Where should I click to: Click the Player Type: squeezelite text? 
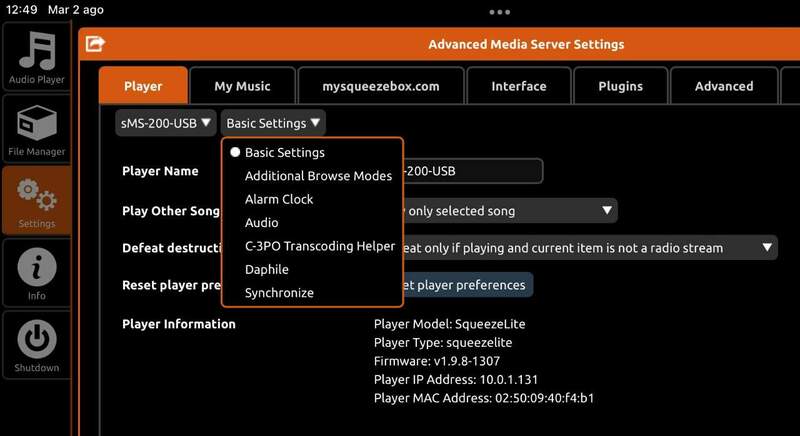[443, 342]
